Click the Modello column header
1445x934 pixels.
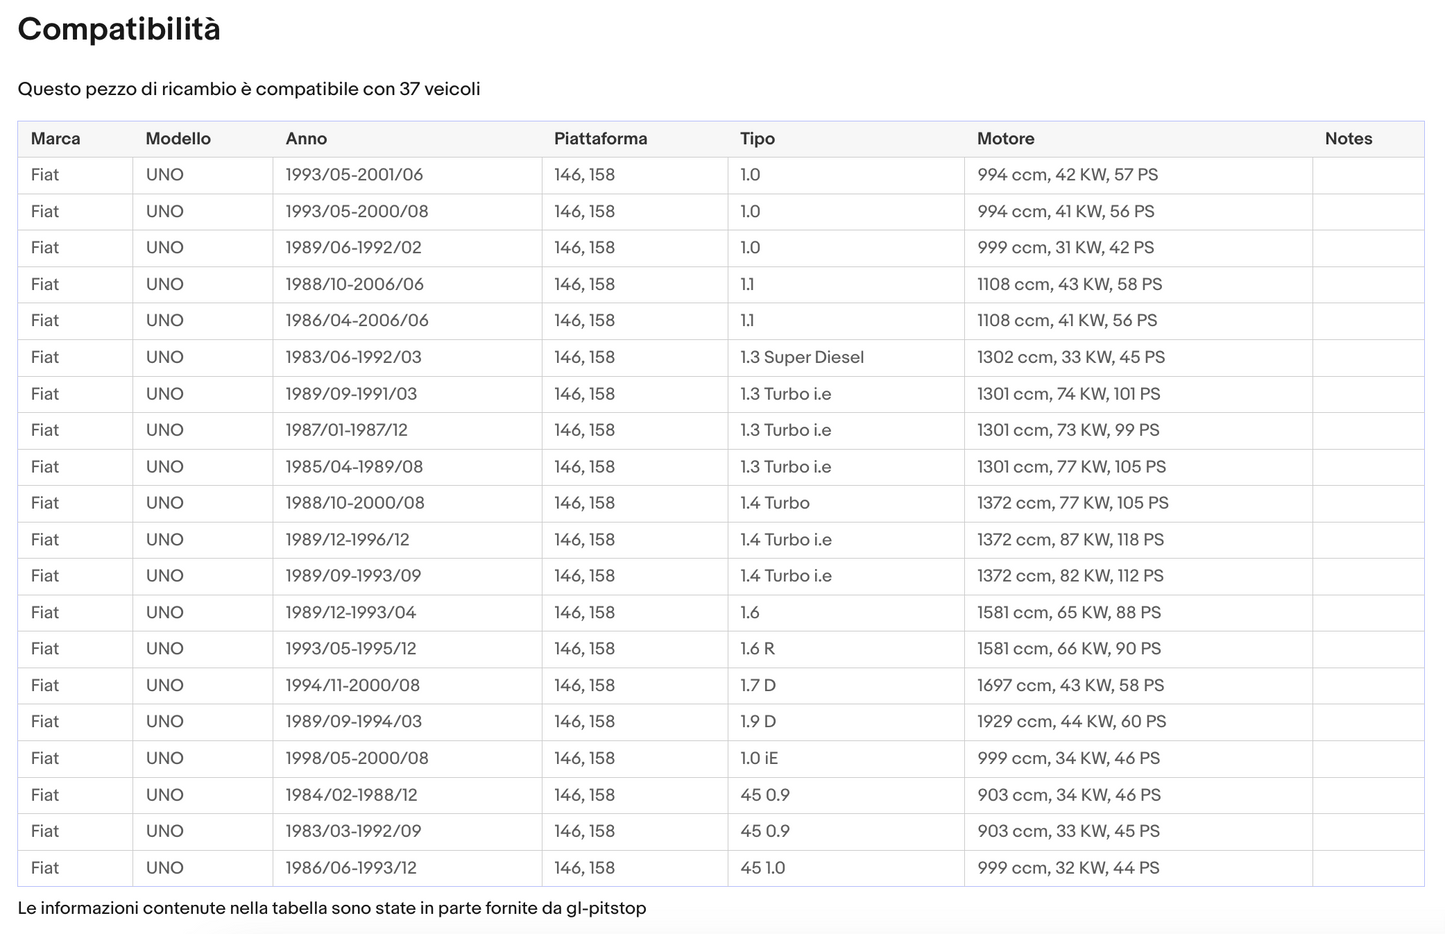[178, 139]
